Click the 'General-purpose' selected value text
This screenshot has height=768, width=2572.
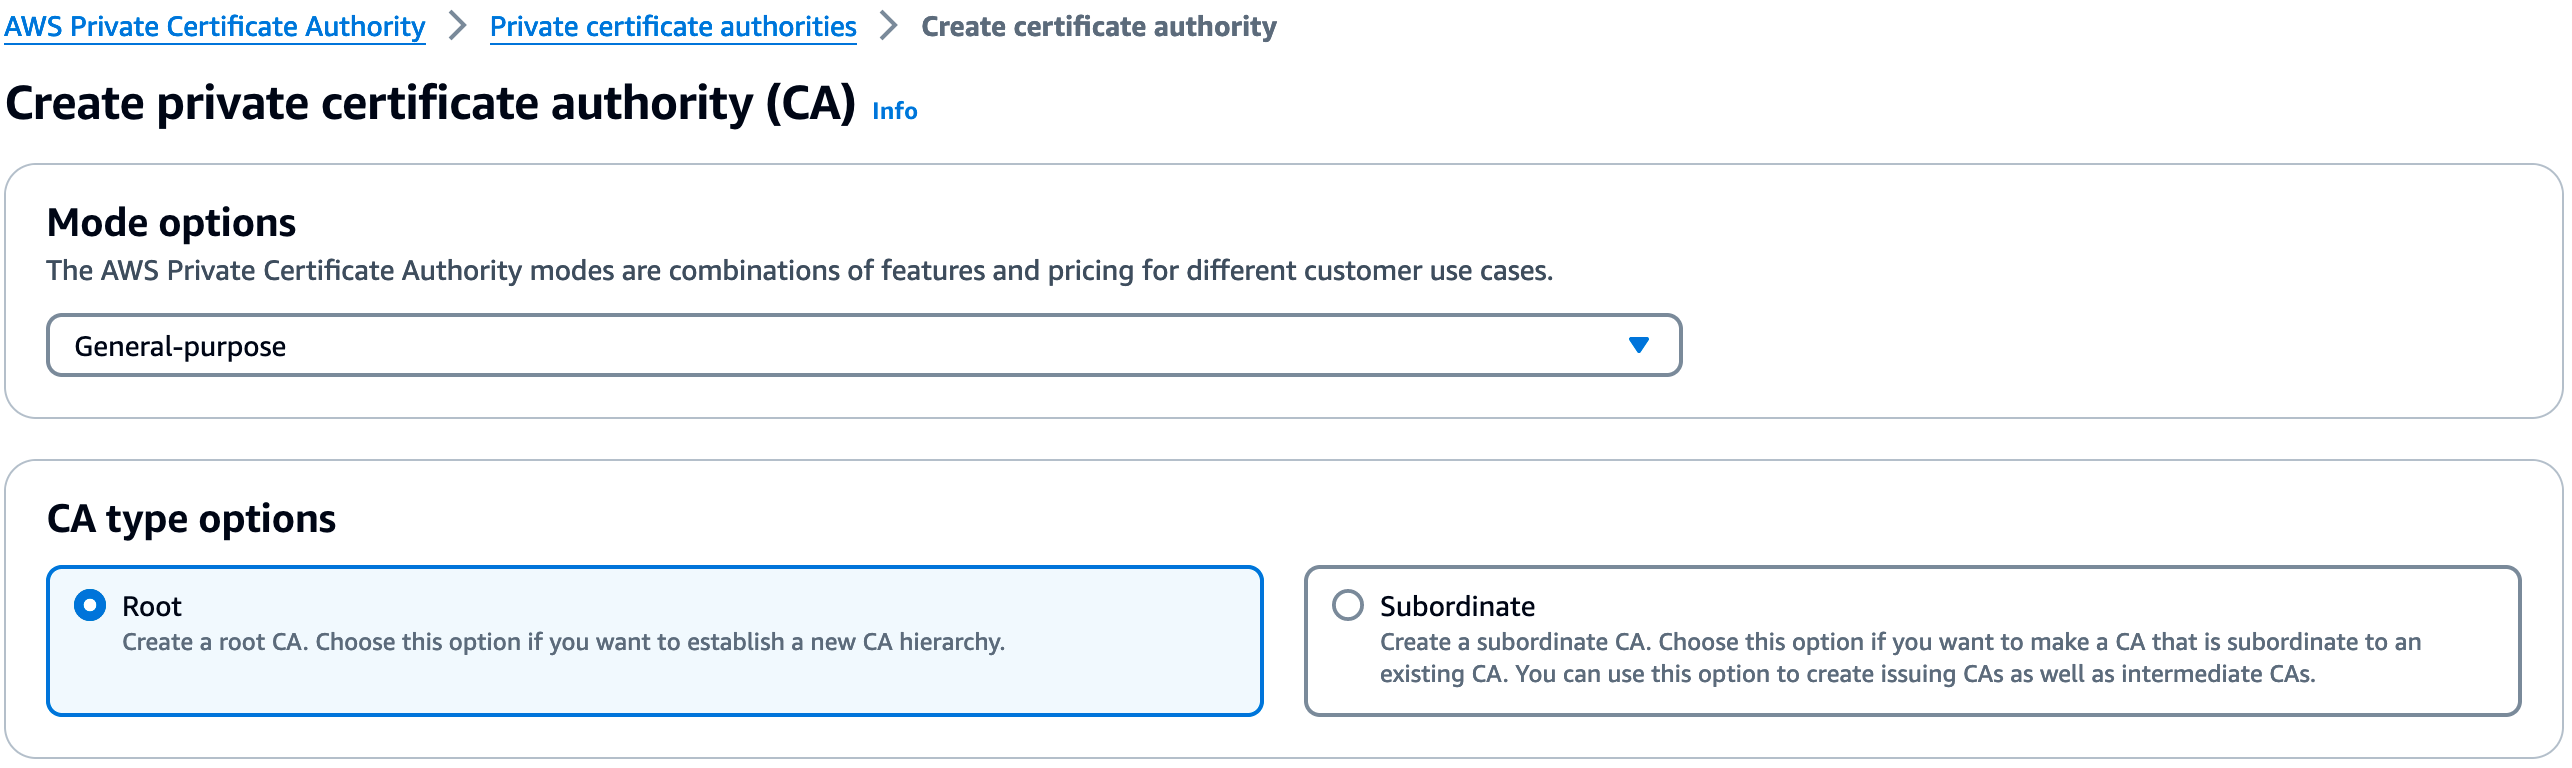click(180, 346)
